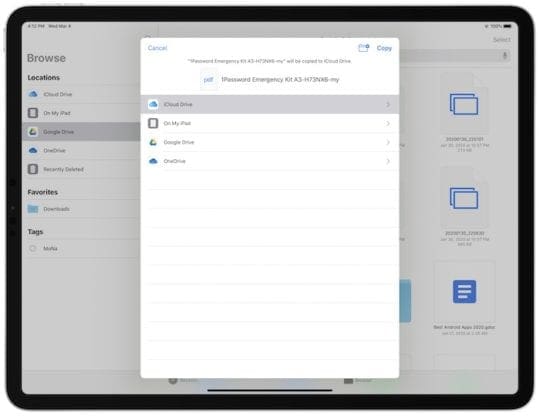Tap Copy in the dialog header
Image resolution: width=540 pixels, height=416 pixels.
[x=384, y=48]
